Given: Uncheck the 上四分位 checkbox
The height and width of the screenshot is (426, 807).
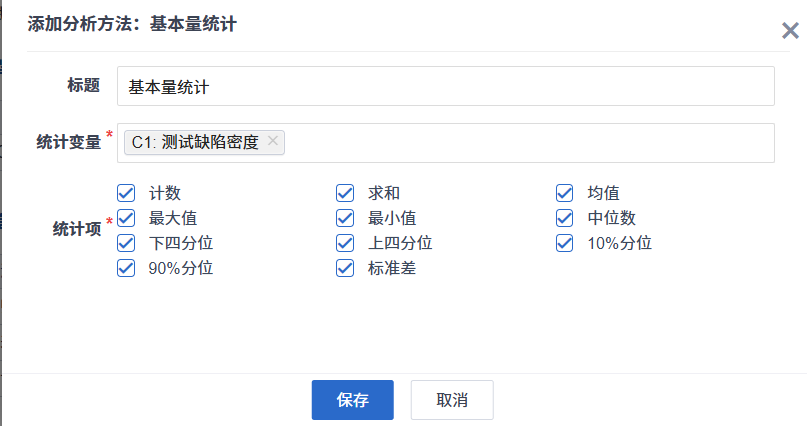Looking at the screenshot, I should (x=345, y=242).
